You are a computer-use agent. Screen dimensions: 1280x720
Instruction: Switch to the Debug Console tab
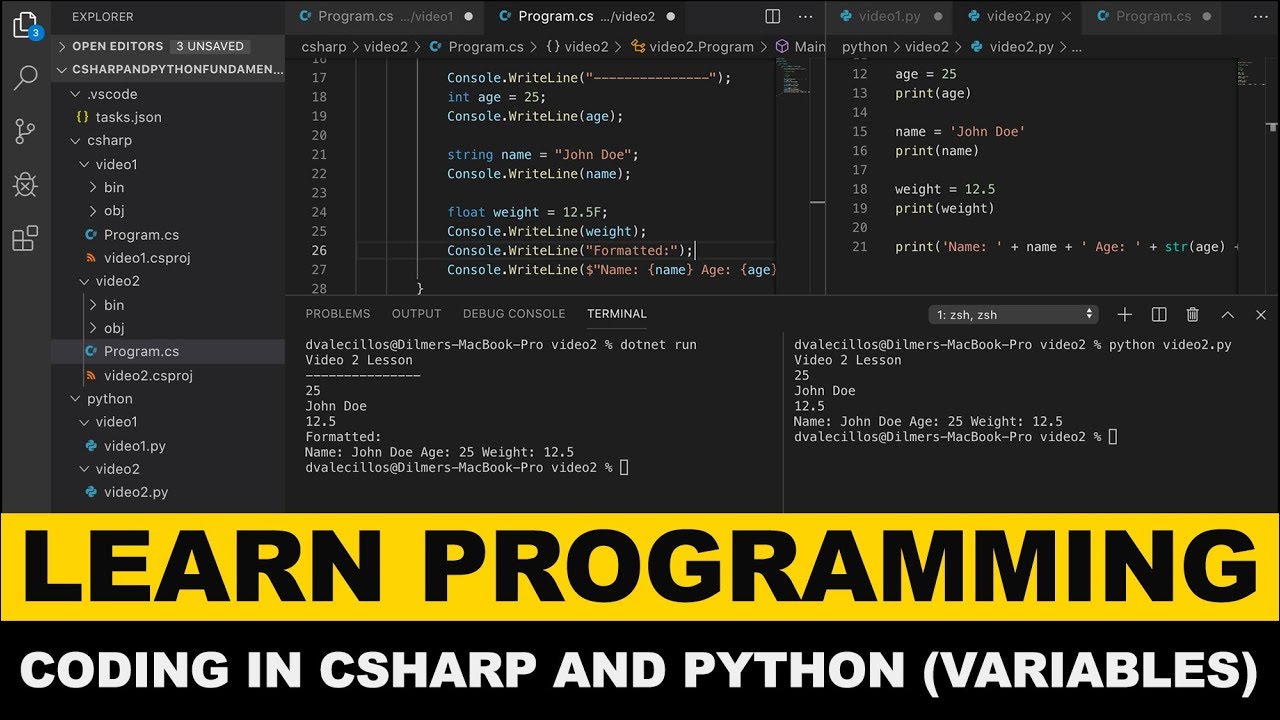click(x=514, y=314)
